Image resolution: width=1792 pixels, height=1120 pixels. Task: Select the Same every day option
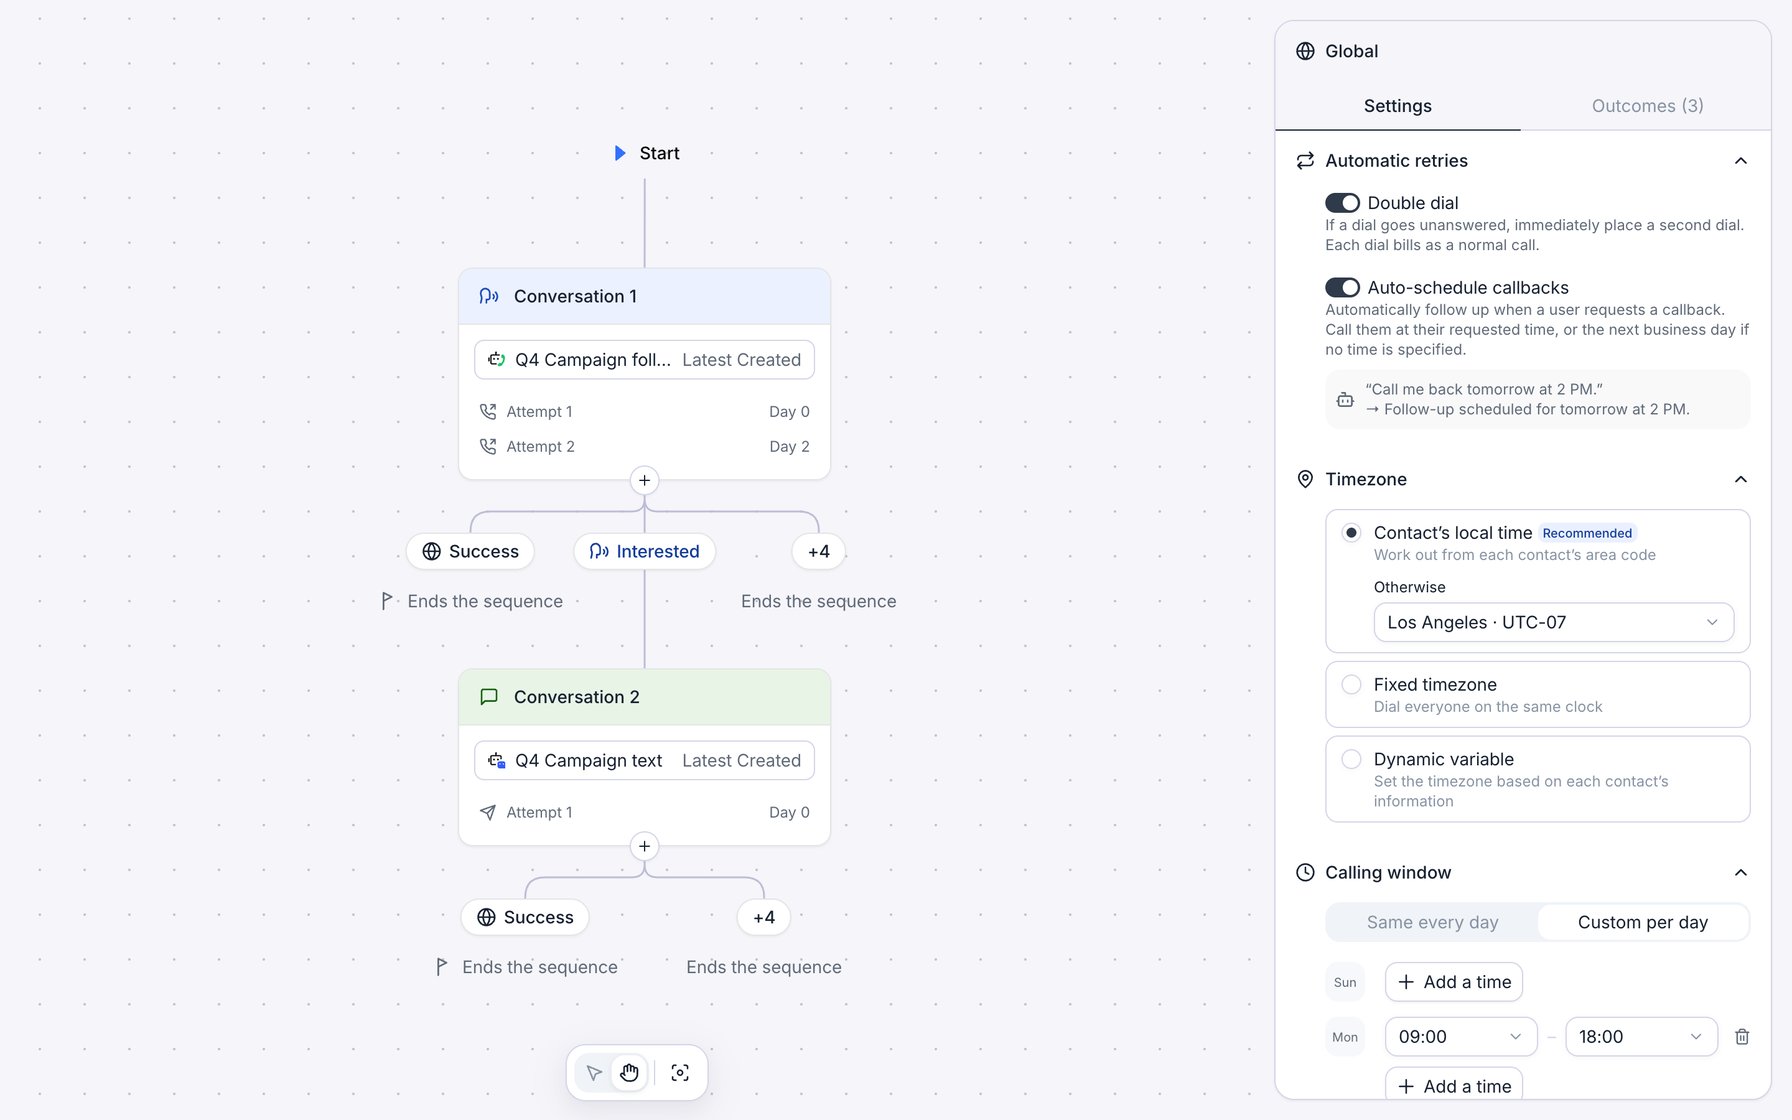tap(1432, 922)
